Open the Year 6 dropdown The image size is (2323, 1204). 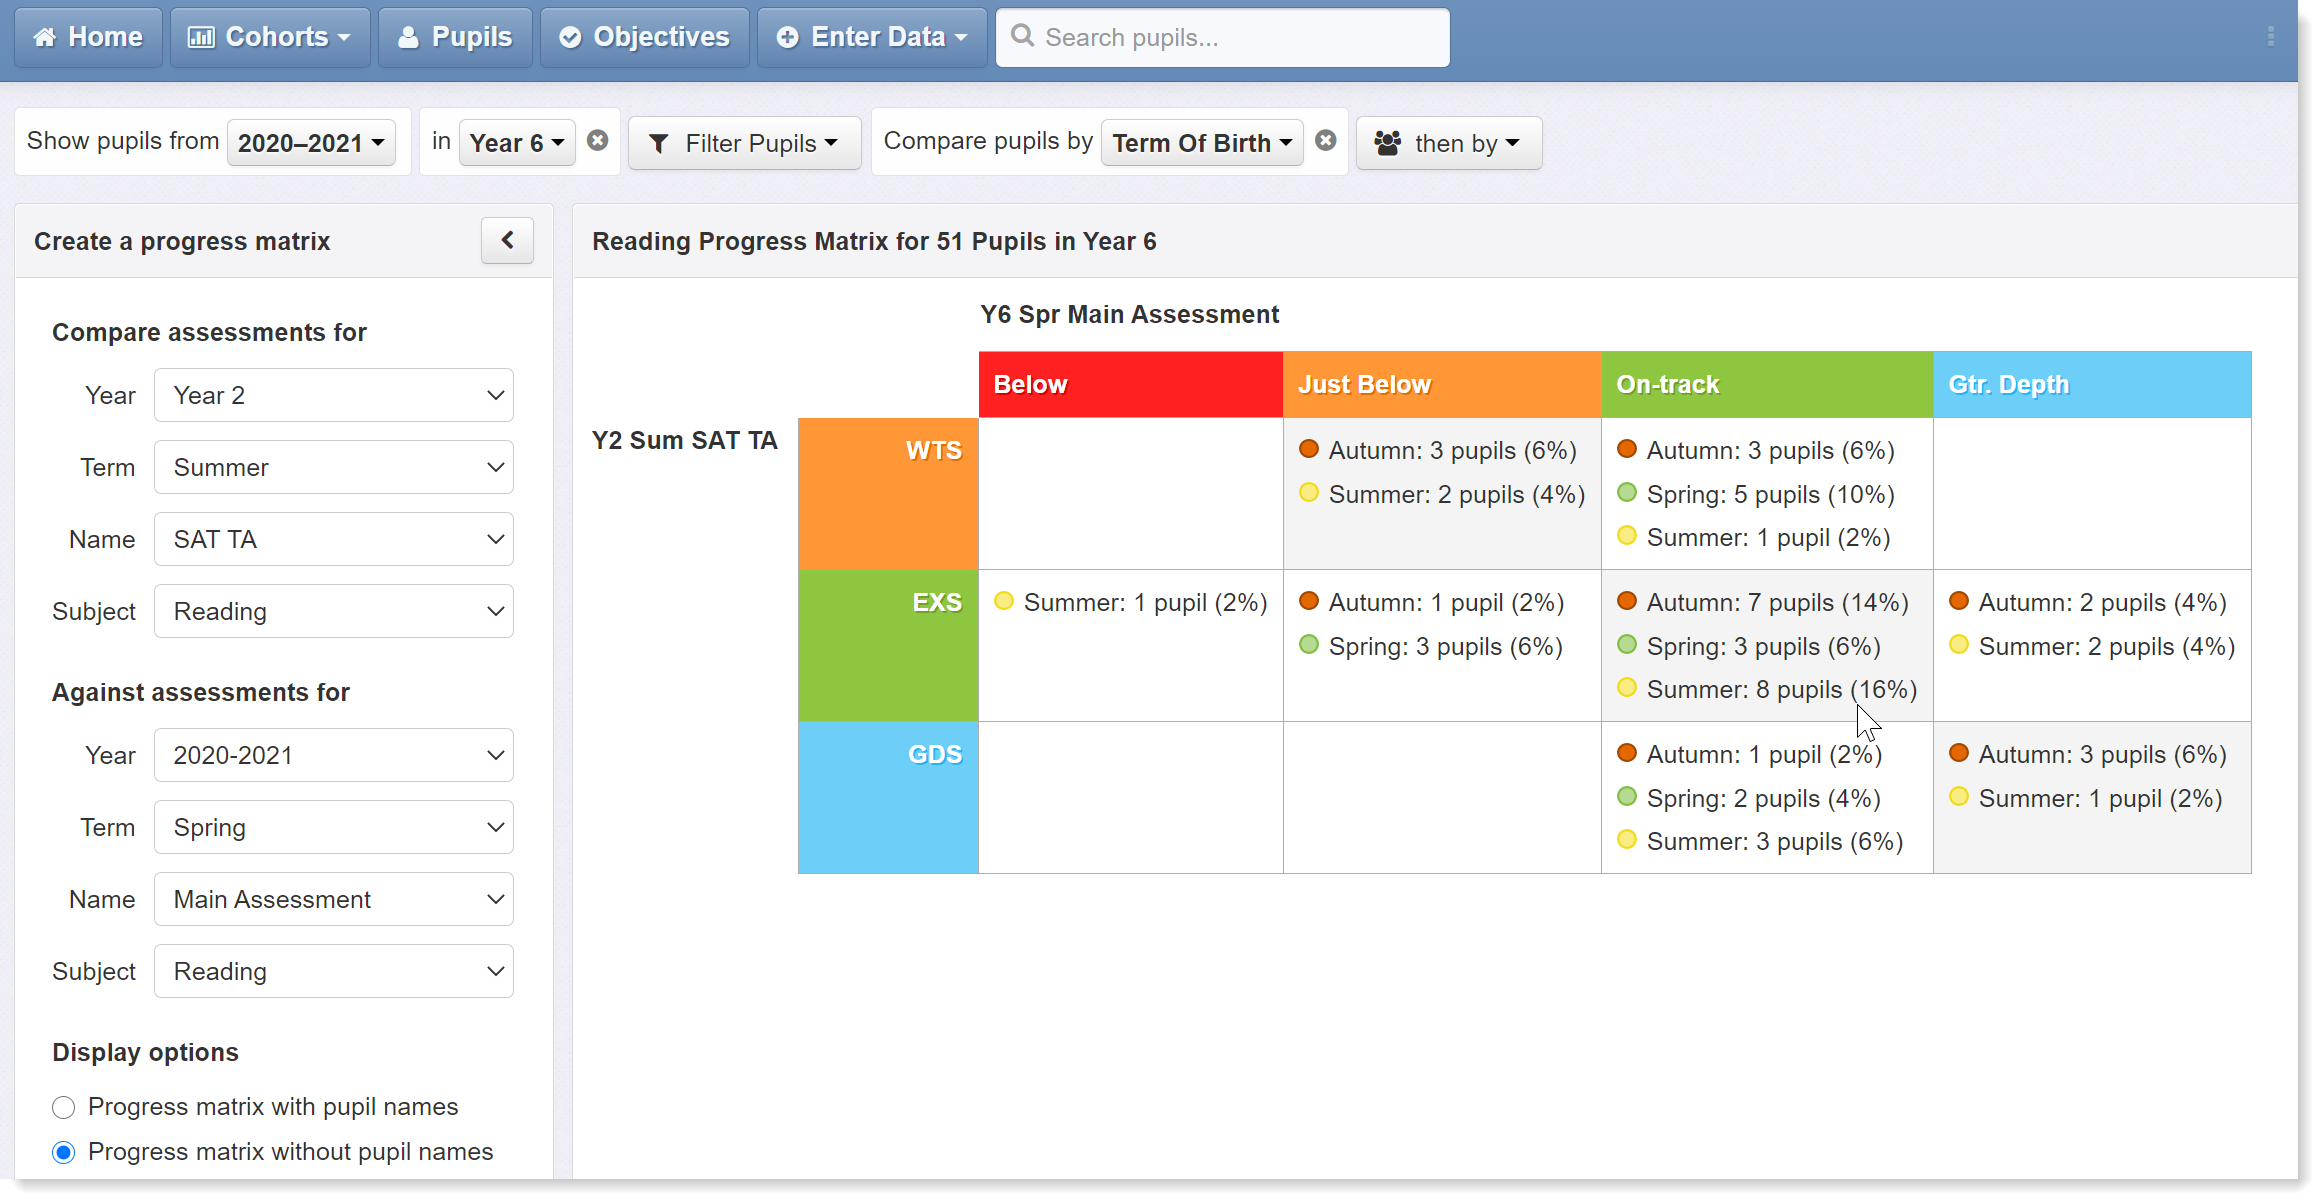517,143
